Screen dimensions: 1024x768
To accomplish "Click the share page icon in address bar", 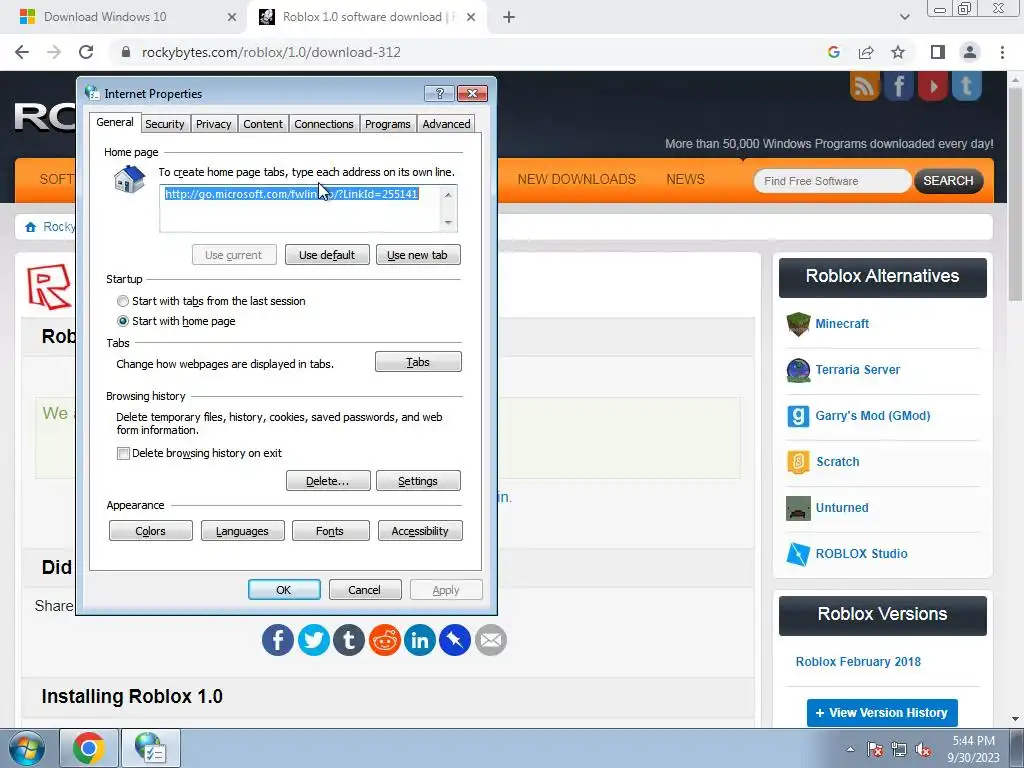I will tap(866, 52).
